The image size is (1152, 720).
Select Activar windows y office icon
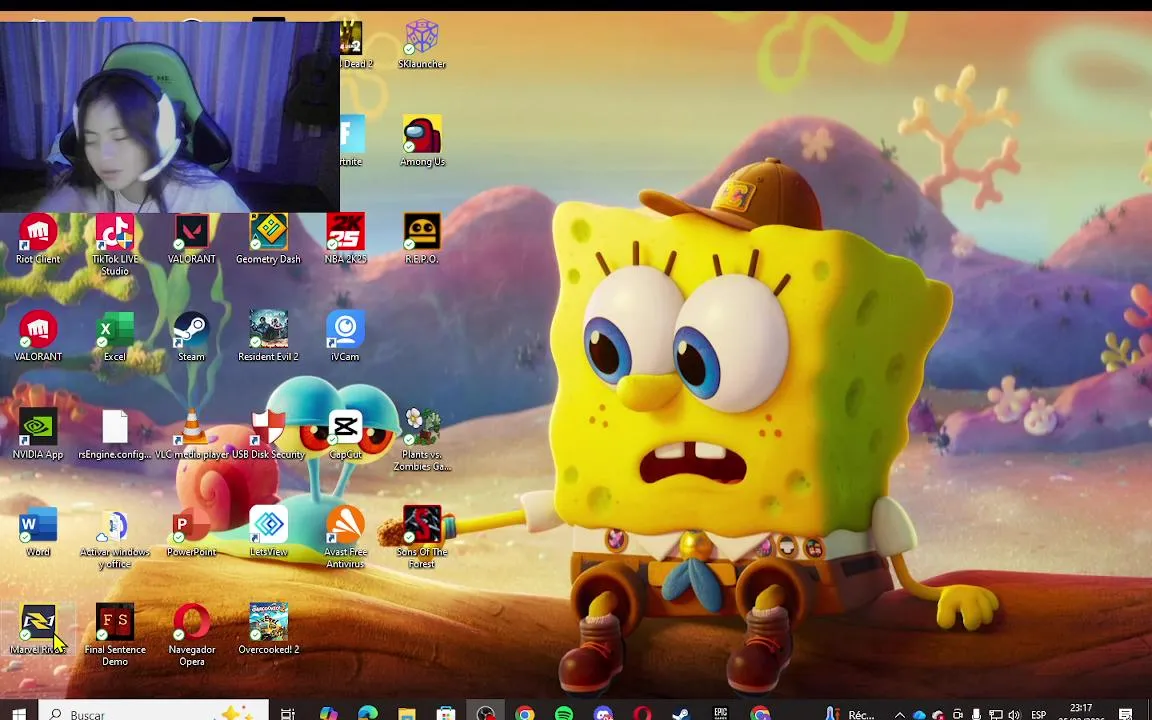click(115, 538)
